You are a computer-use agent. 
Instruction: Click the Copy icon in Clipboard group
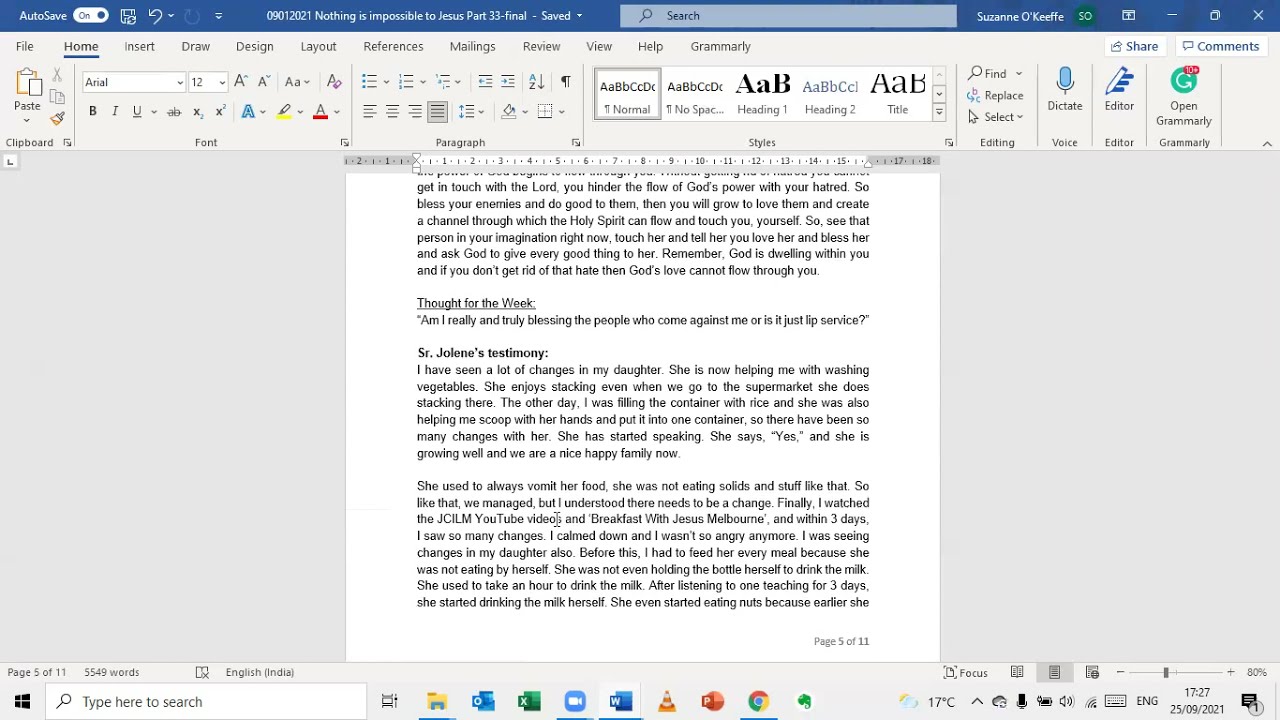click(x=57, y=97)
